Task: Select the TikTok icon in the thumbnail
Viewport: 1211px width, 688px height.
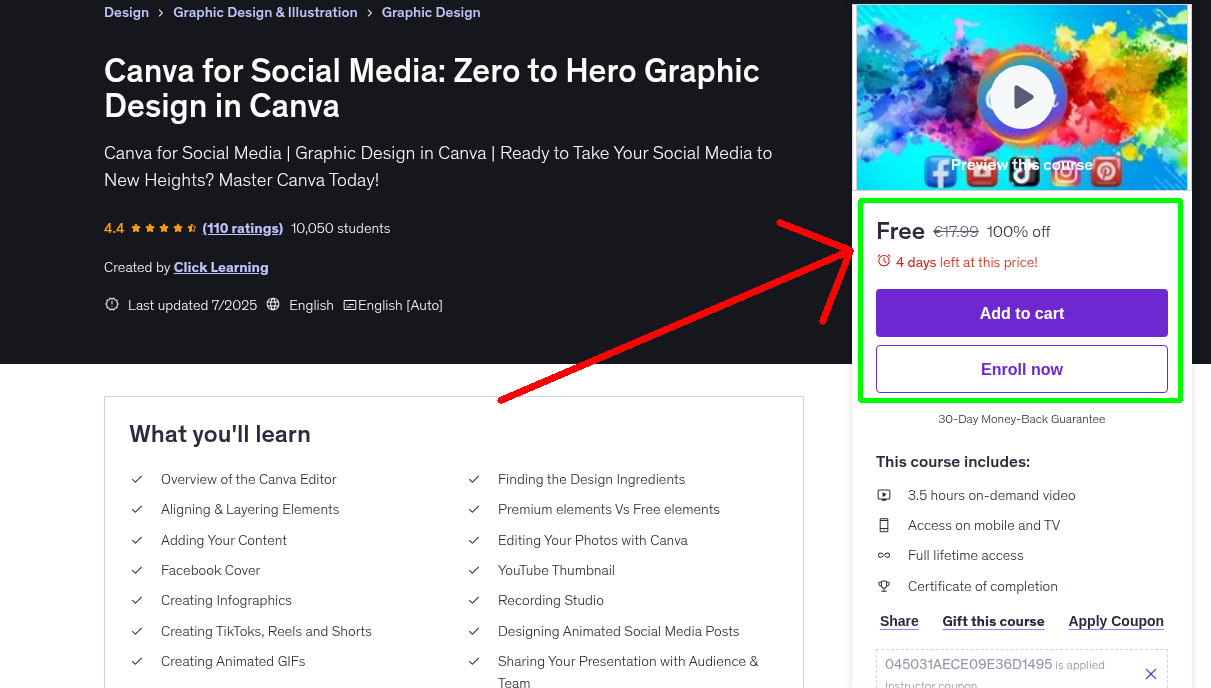Action: click(x=1023, y=171)
